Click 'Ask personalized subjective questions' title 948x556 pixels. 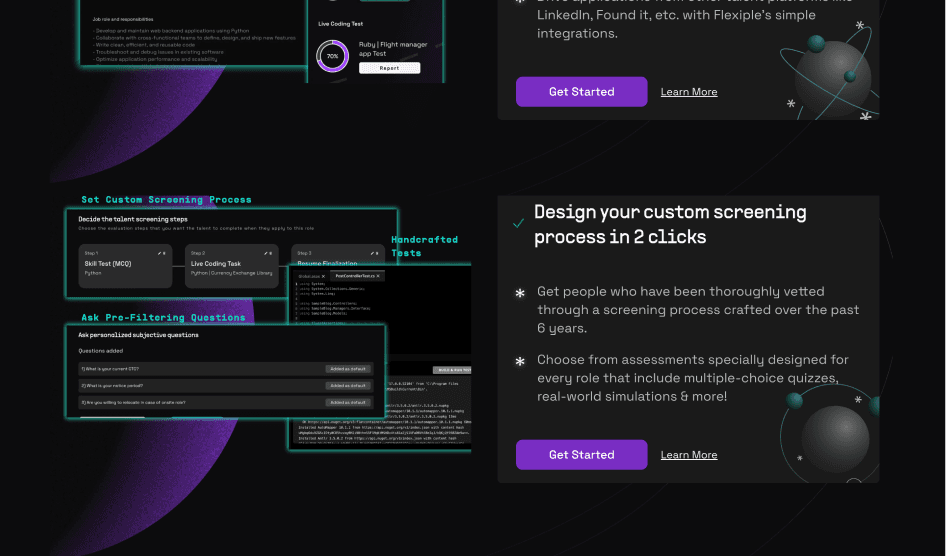pyautogui.click(x=138, y=335)
